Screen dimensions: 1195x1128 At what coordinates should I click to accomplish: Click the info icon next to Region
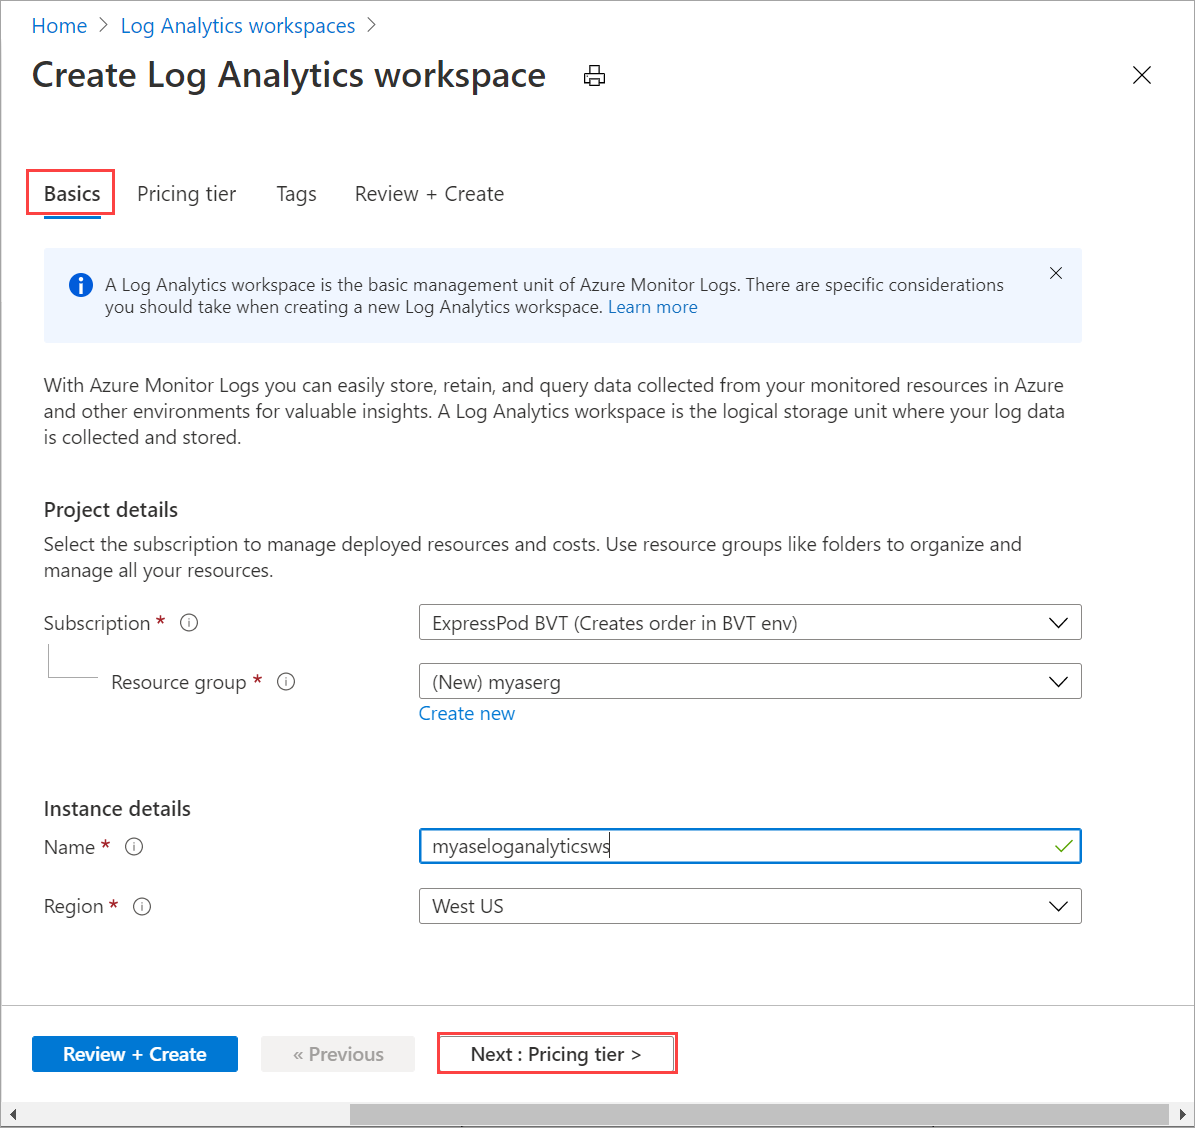(142, 906)
